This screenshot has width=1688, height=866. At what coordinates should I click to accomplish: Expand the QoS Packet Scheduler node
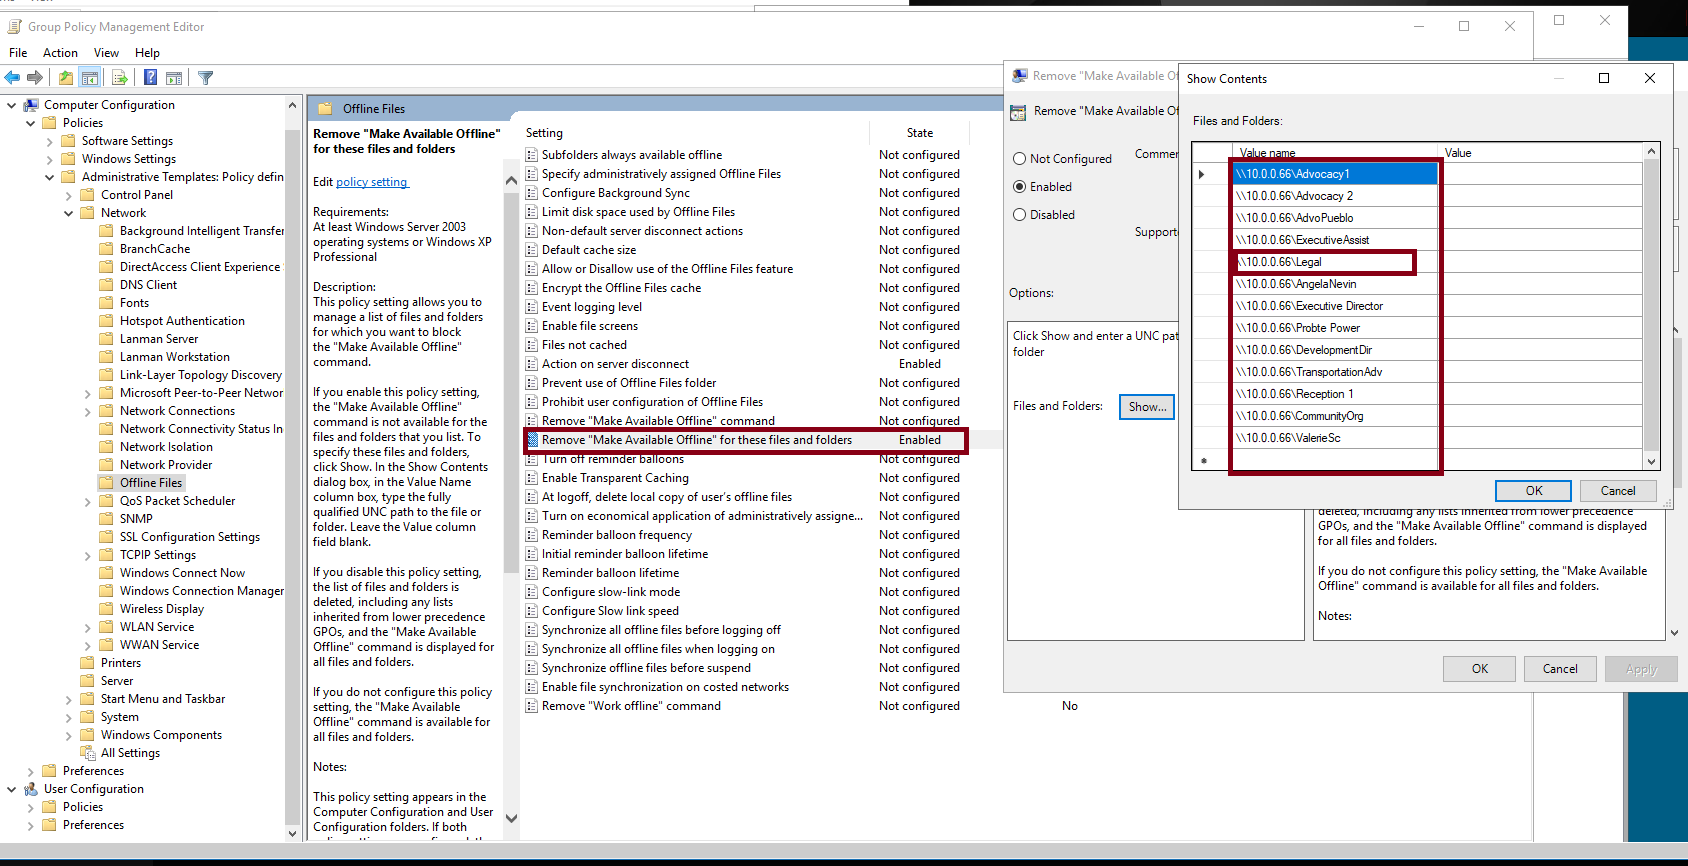coord(87,501)
